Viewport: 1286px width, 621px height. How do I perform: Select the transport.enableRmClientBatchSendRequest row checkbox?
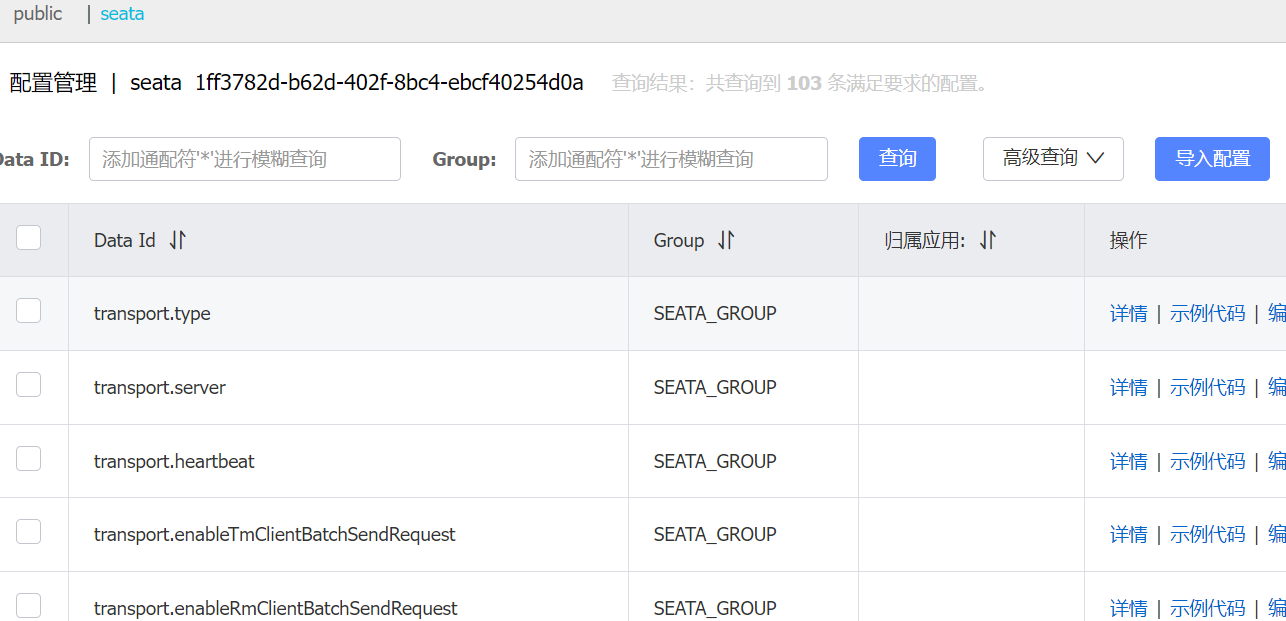point(29,605)
